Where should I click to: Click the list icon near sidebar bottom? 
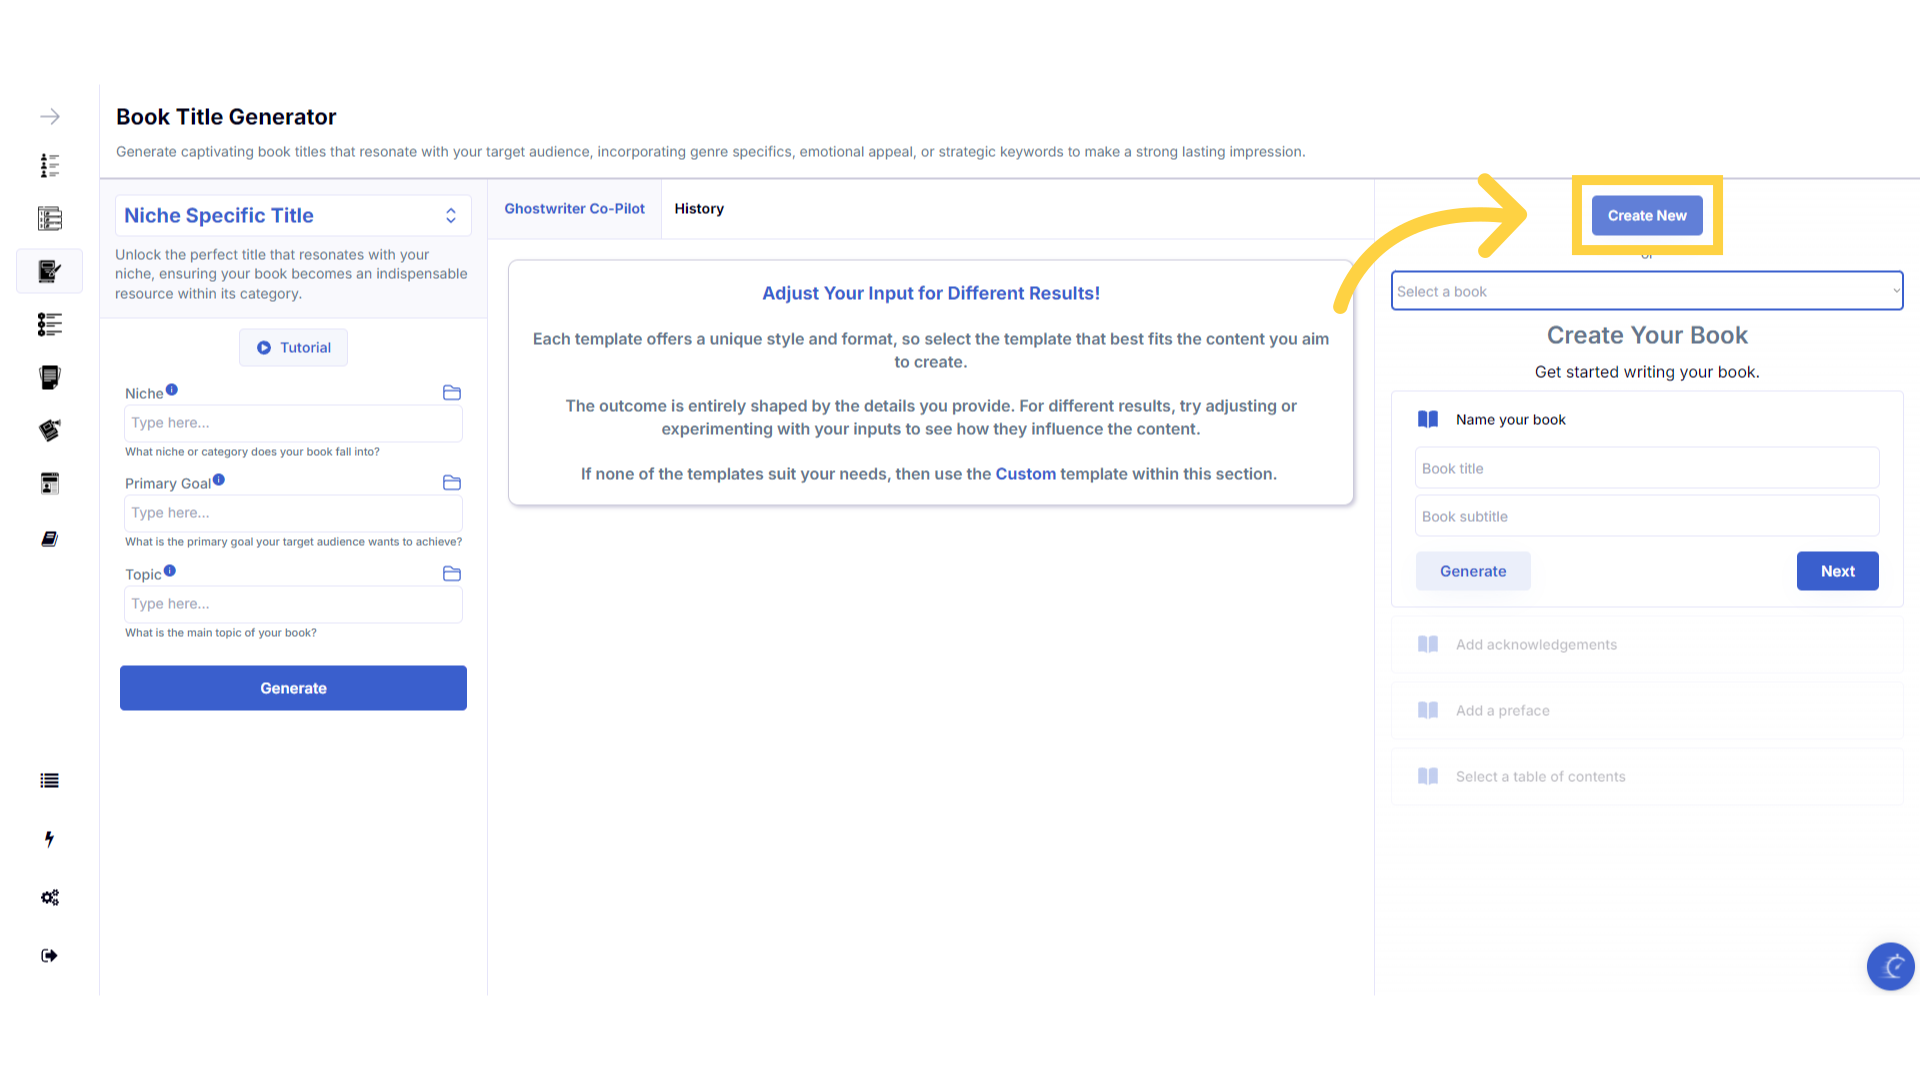pos(50,781)
